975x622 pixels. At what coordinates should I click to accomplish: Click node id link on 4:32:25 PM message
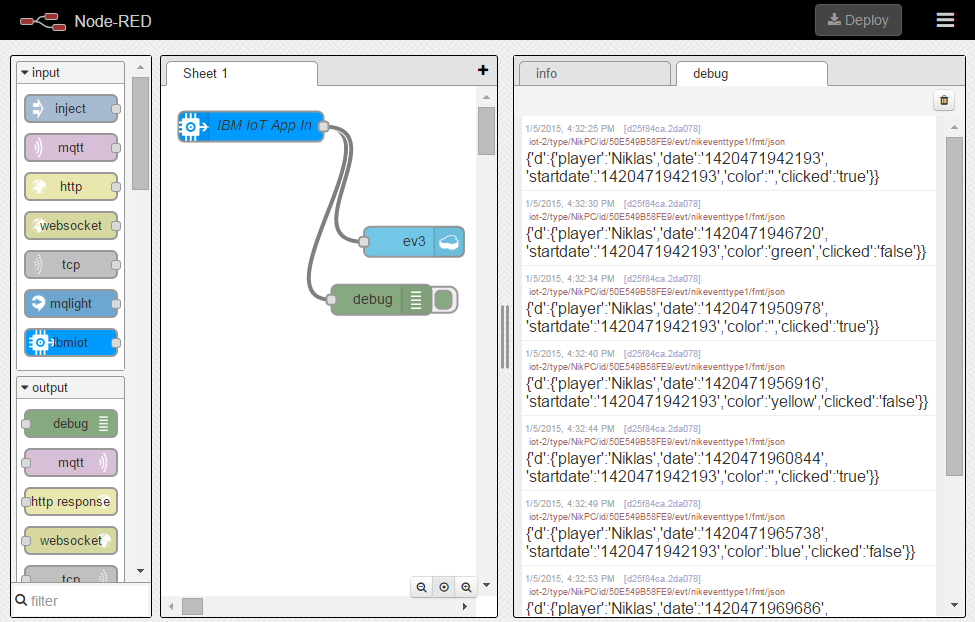click(x=662, y=129)
